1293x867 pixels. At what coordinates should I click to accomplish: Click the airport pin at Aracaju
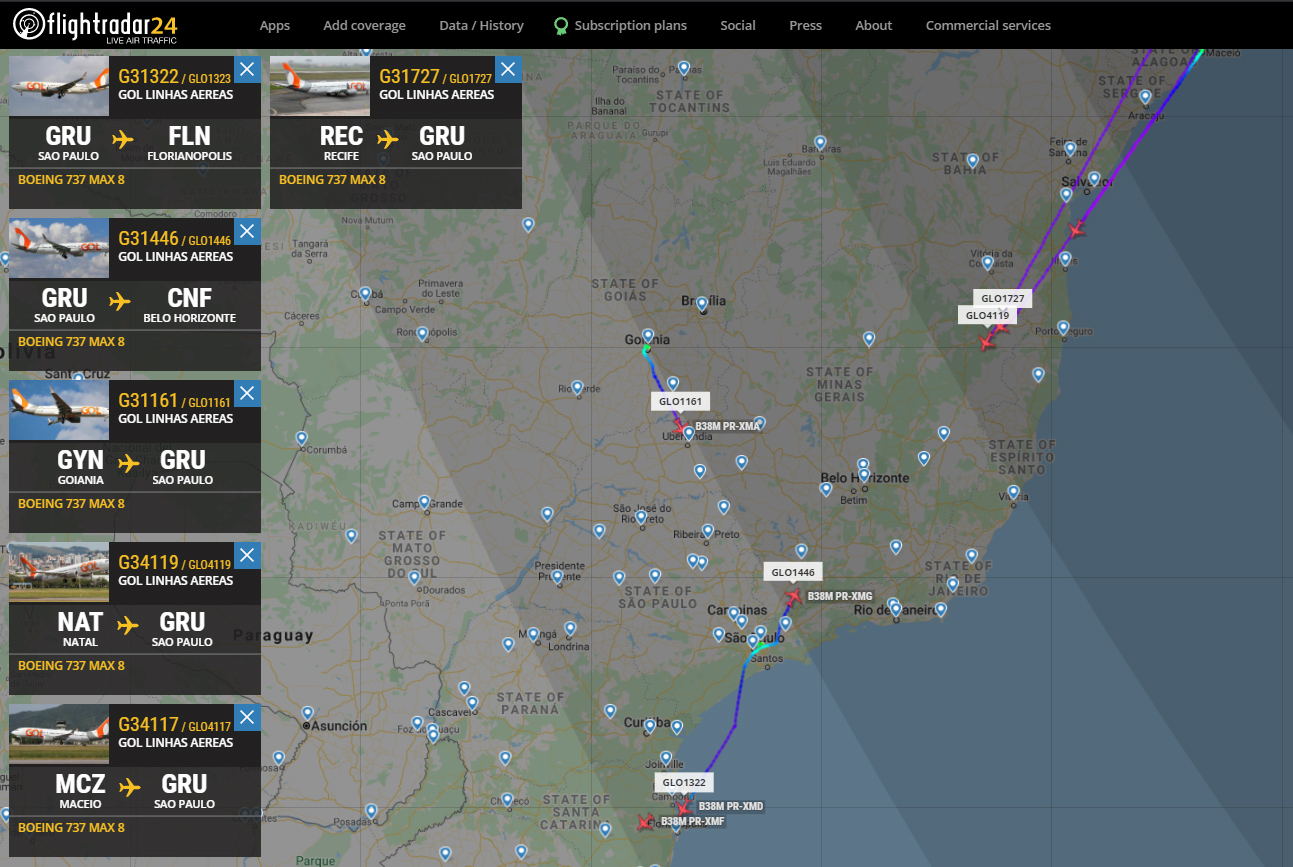coord(1146,96)
